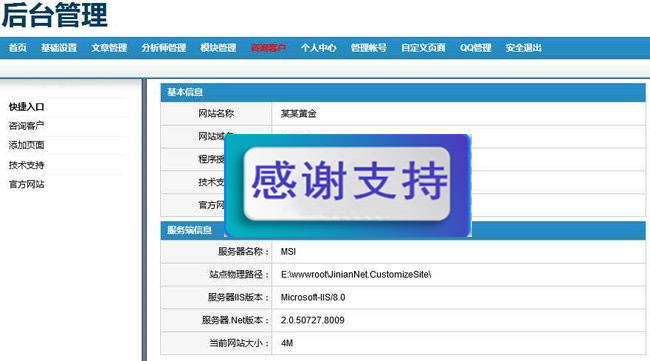The image size is (650, 361).
Task: Click the 网站名称 label cell
Action: [x=216, y=113]
